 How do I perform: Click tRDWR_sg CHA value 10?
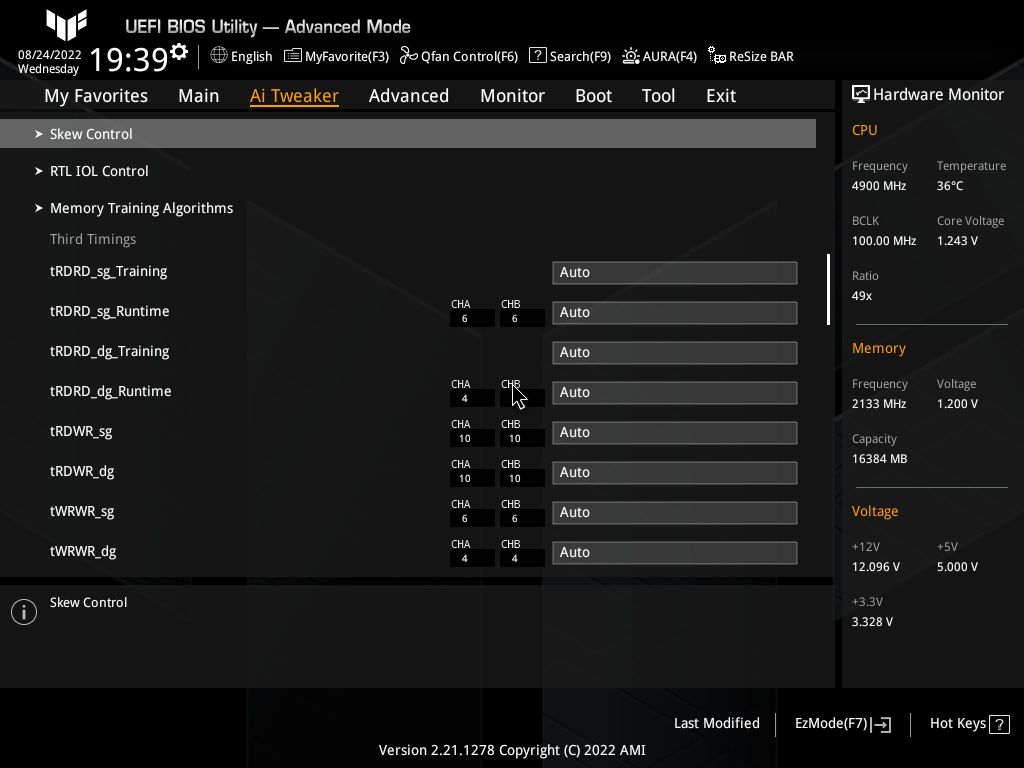[464, 439]
